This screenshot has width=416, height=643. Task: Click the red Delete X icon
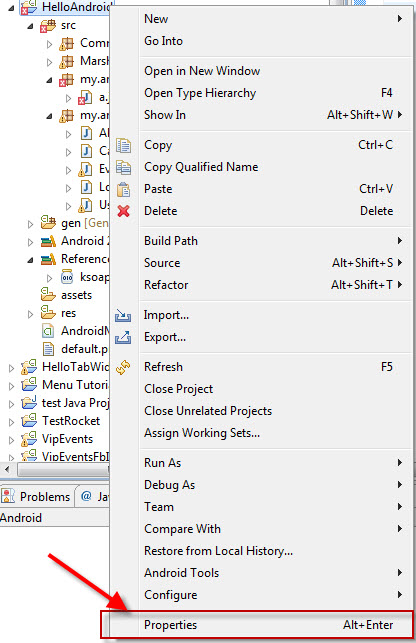point(123,211)
